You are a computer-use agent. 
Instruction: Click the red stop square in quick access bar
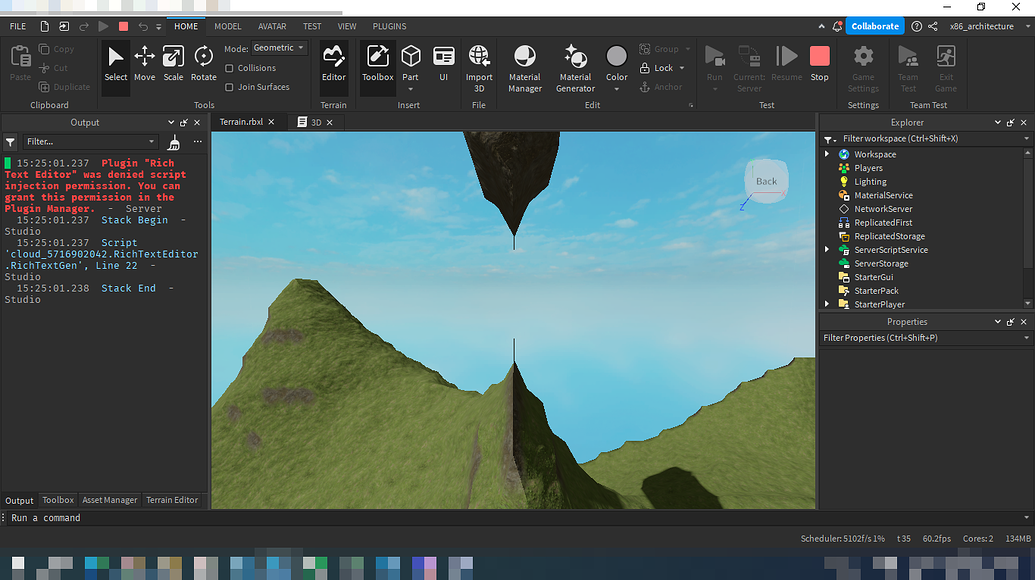pos(123,26)
